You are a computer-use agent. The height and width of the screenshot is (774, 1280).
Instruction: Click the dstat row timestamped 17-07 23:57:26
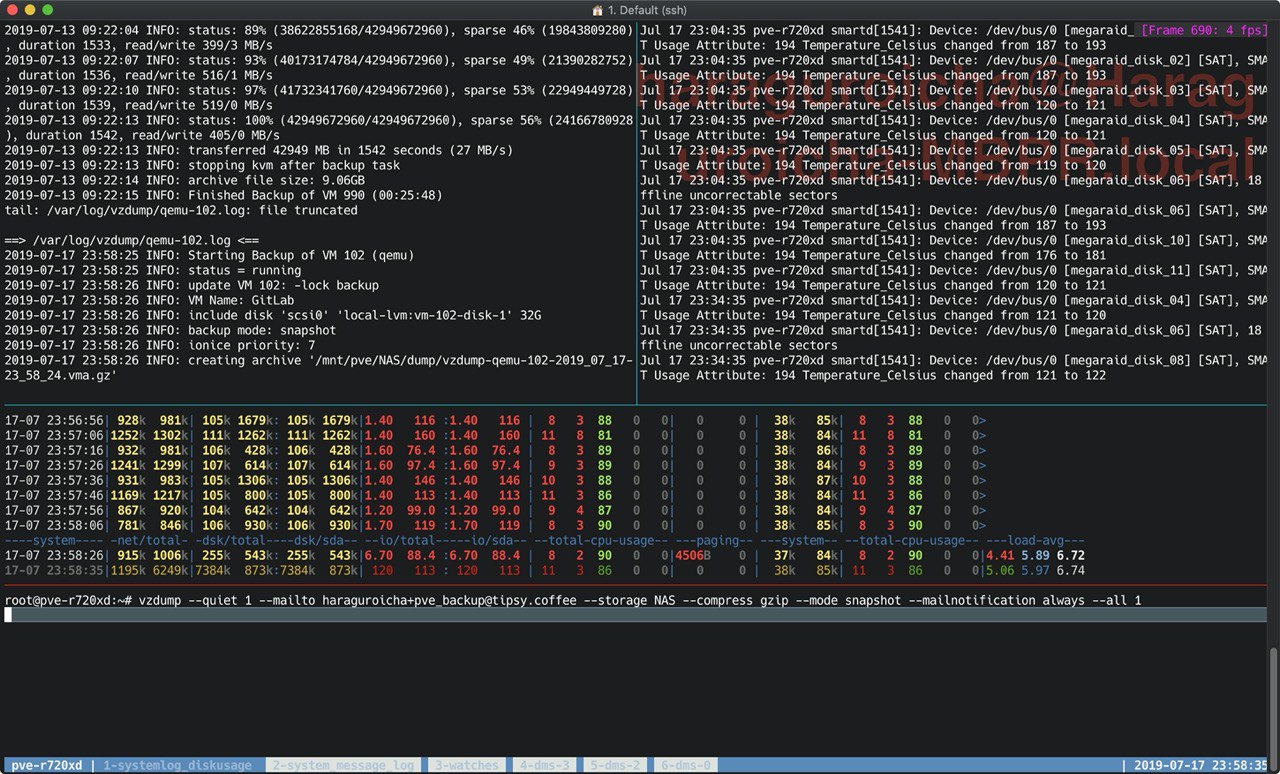pyautogui.click(x=495, y=465)
